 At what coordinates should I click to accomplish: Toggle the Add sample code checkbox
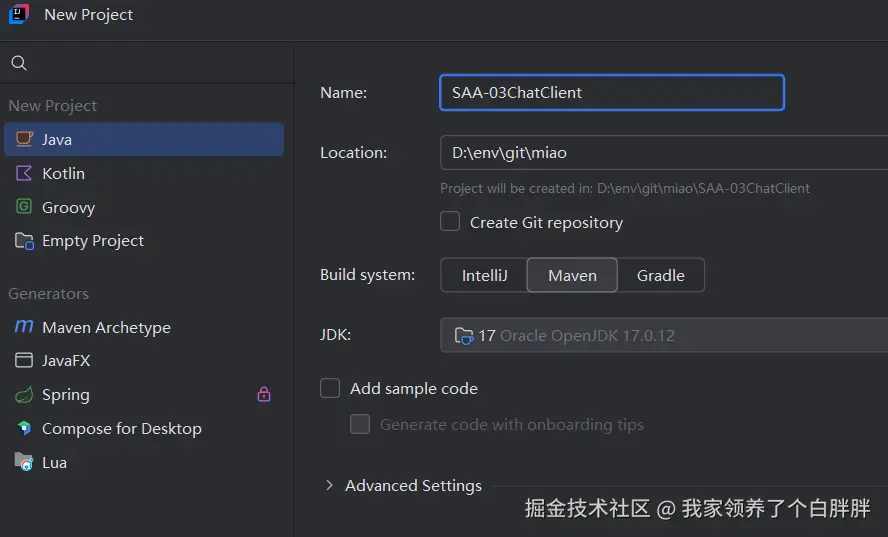pos(330,388)
